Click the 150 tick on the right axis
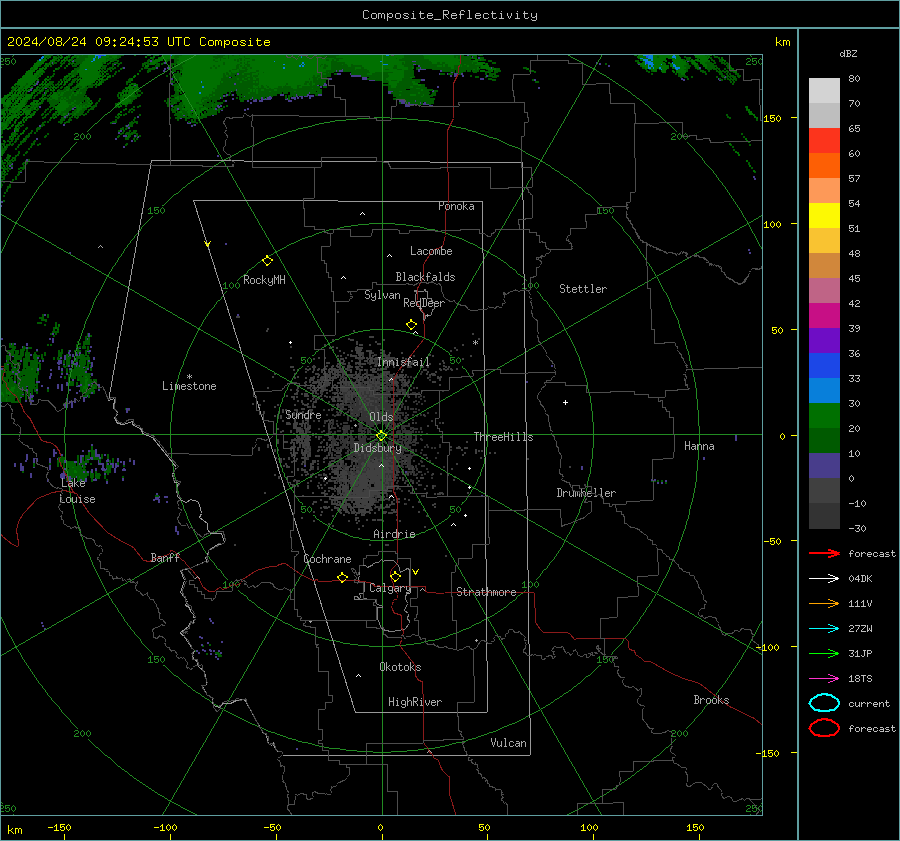Screen dimensions: 900x841 click(772, 118)
